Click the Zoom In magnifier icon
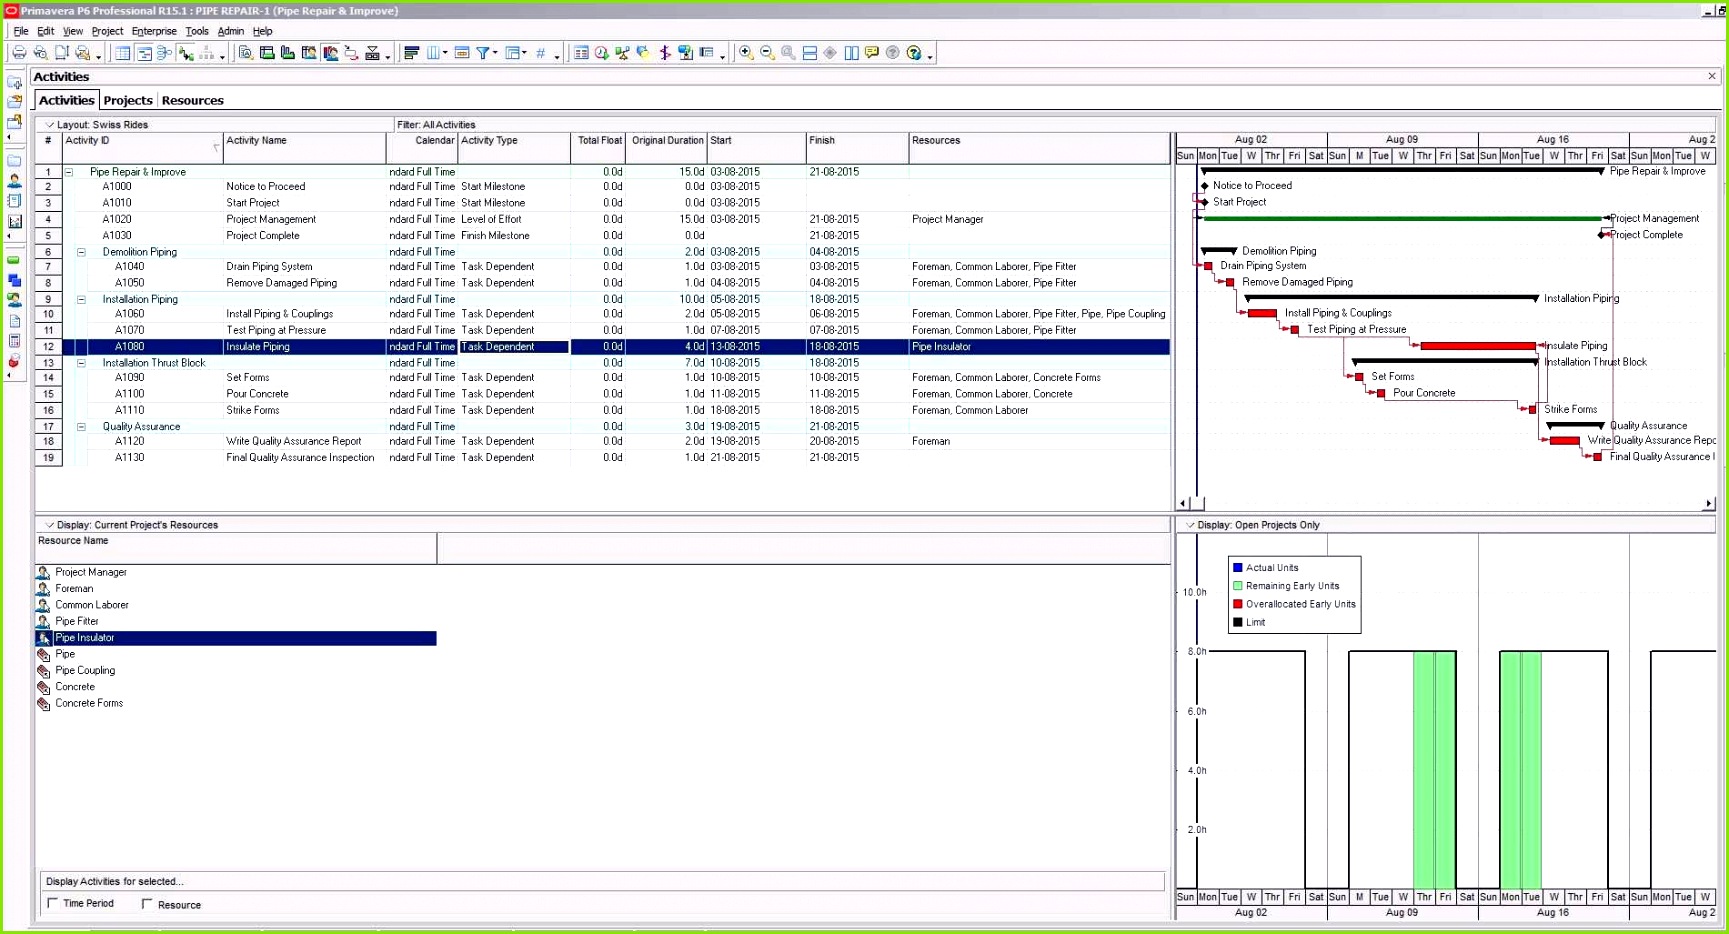Screen dimensions: 1729x934 pos(746,53)
